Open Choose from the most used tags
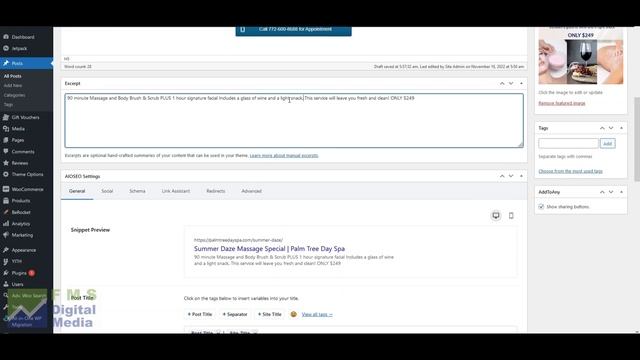640x360 pixels. pyautogui.click(x=570, y=171)
